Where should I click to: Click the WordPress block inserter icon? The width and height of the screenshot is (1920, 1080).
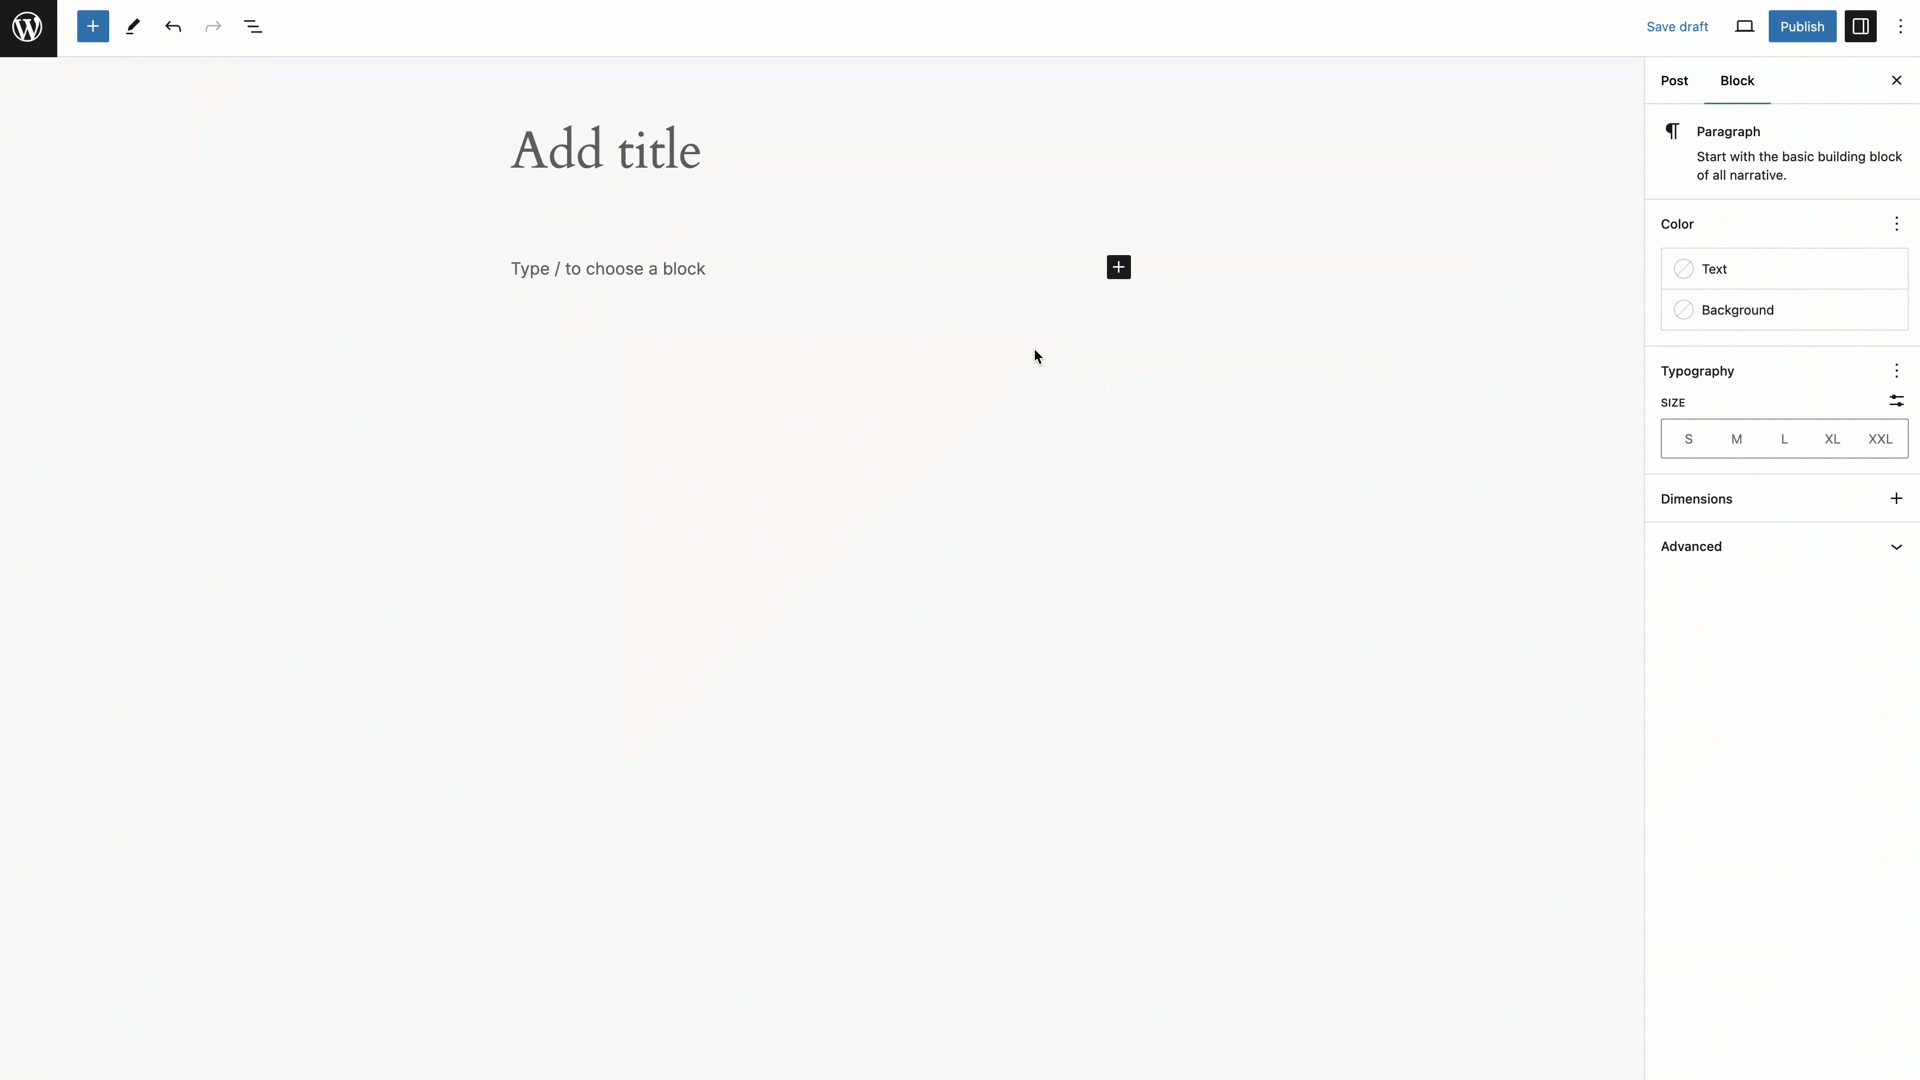point(92,26)
